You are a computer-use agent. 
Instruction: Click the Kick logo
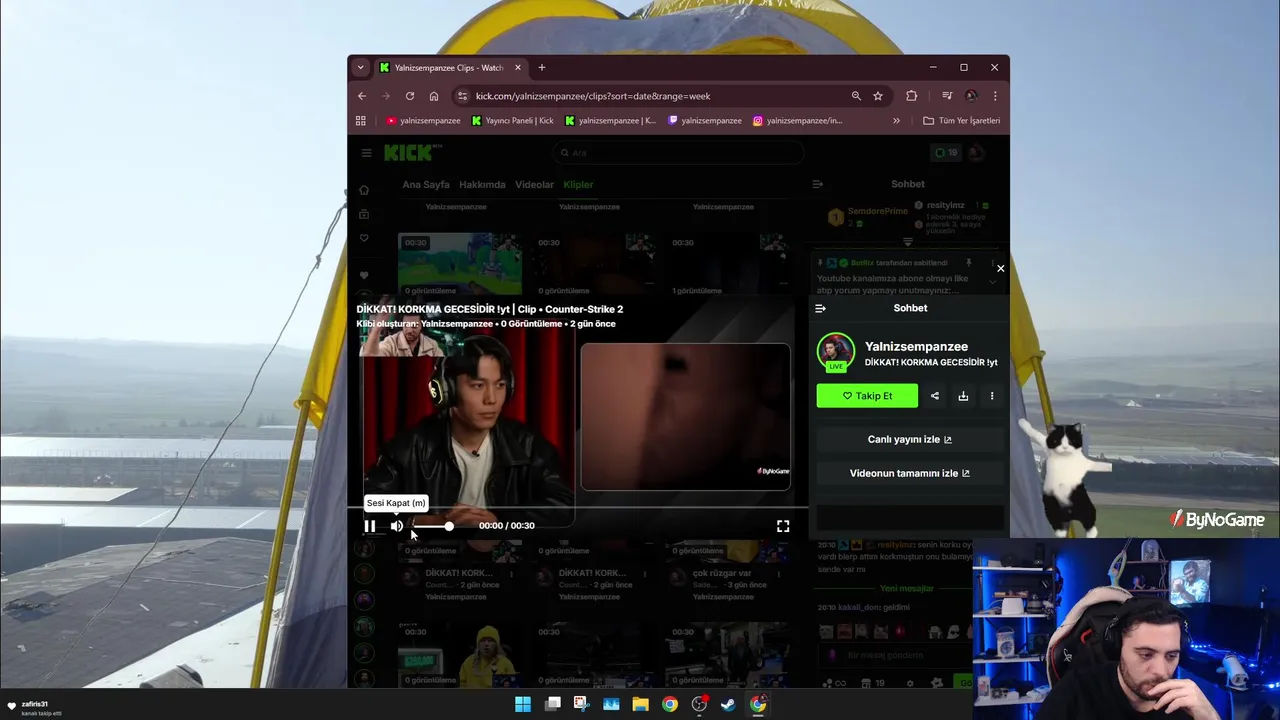tap(413, 152)
